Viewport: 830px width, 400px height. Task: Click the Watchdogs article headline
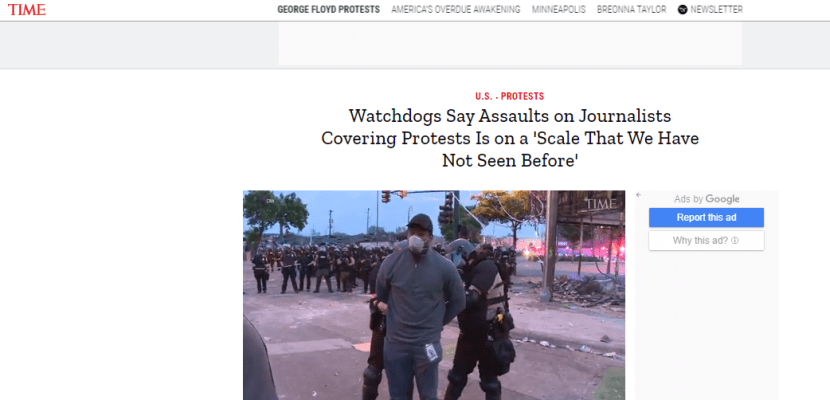[510, 138]
